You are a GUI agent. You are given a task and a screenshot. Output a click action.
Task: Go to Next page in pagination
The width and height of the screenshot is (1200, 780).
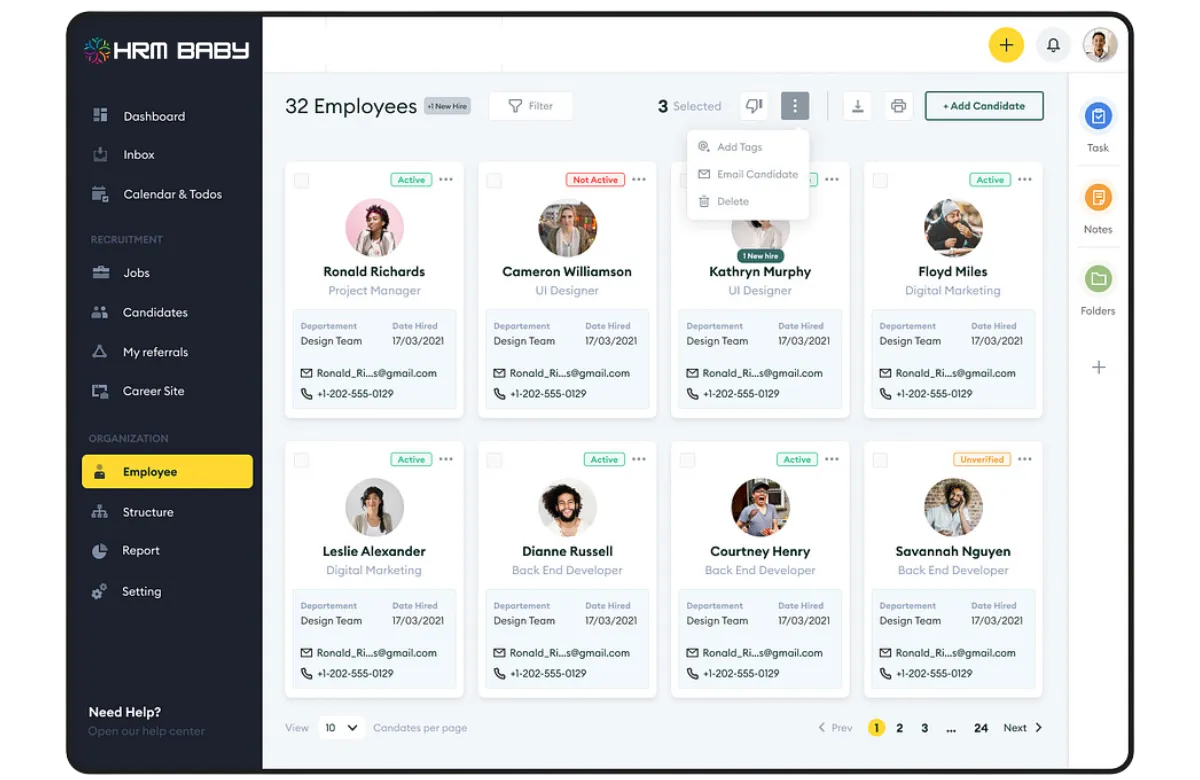click(x=1023, y=728)
